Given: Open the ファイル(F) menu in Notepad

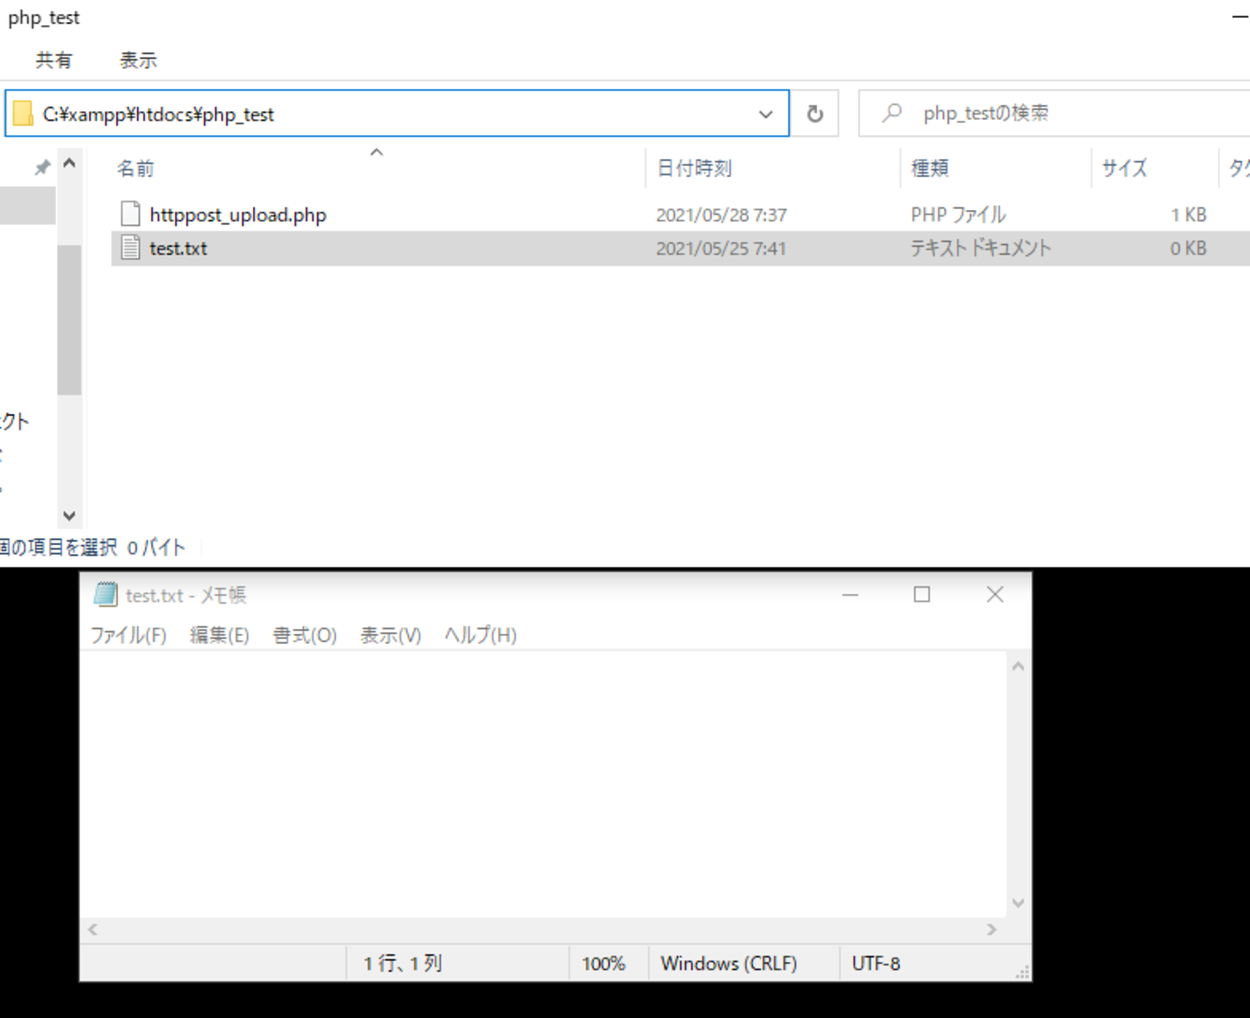Looking at the screenshot, I should 127,634.
